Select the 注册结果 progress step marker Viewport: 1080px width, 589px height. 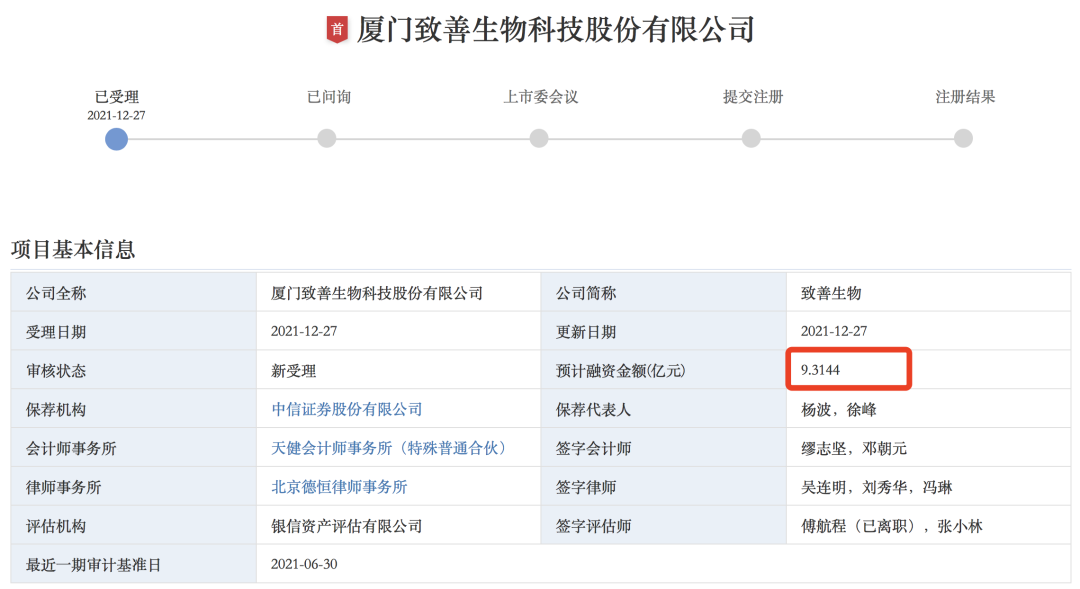pyautogui.click(x=963, y=138)
